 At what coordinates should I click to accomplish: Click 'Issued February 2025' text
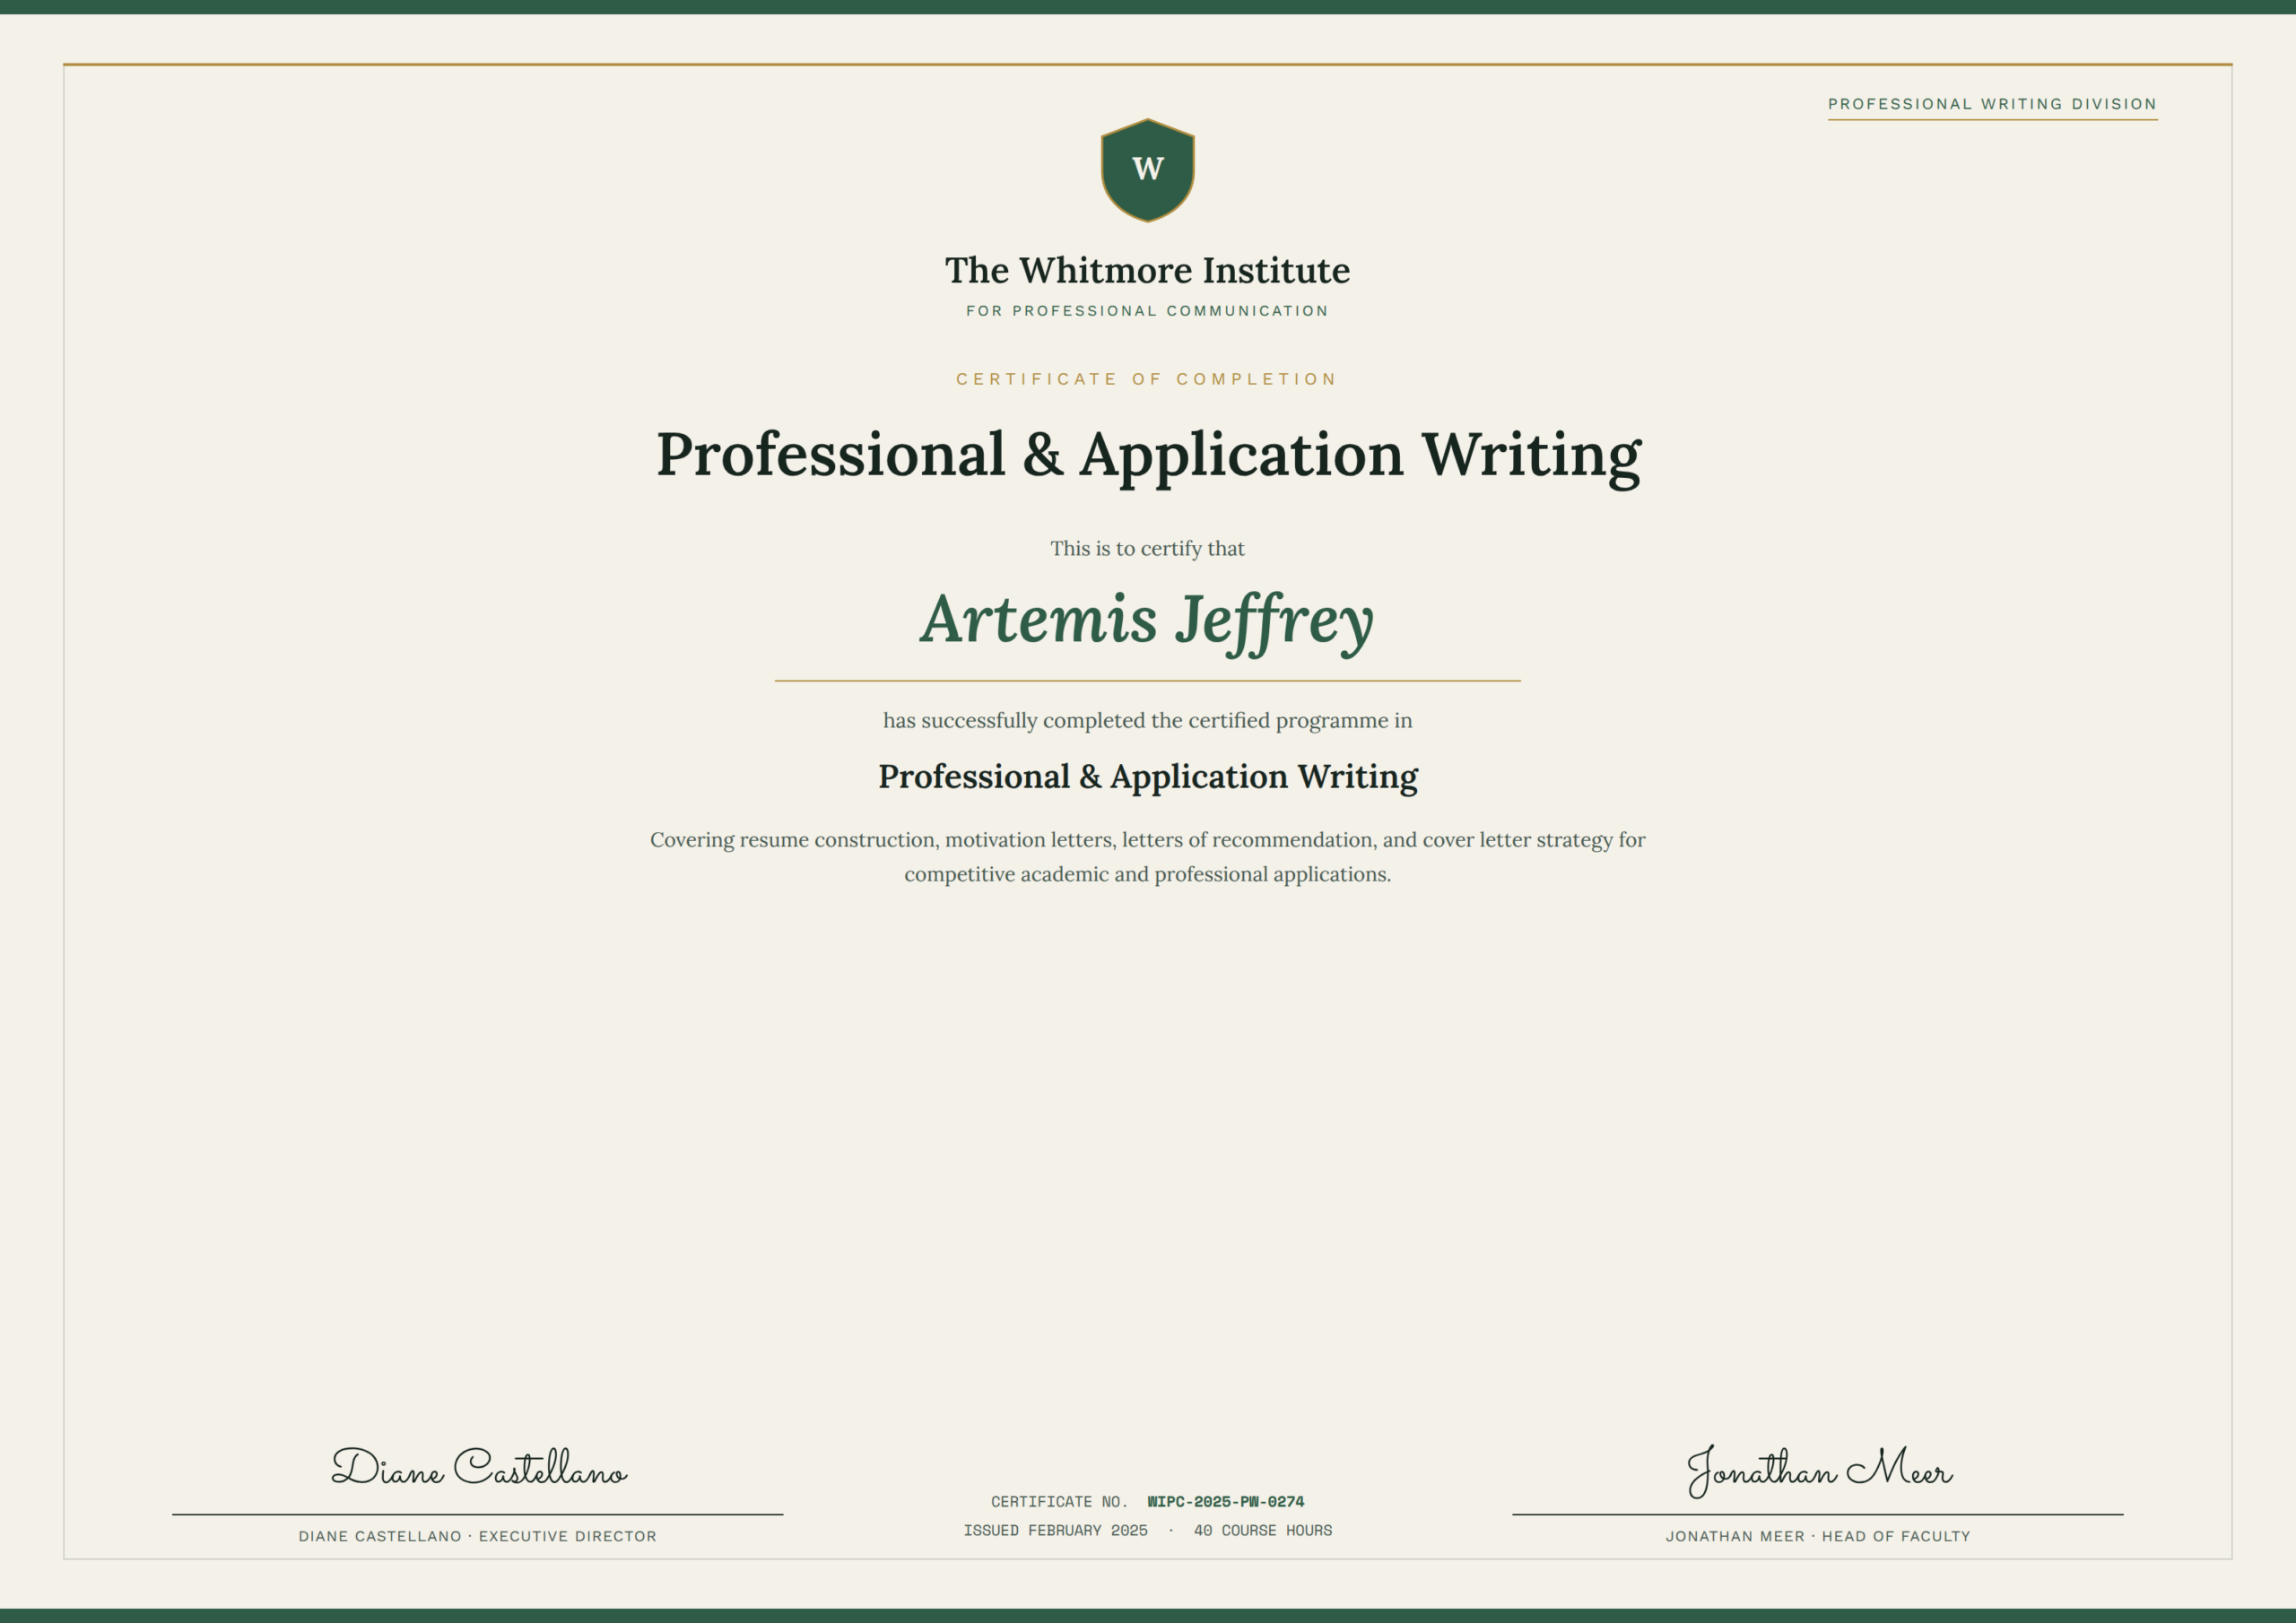(1055, 1530)
